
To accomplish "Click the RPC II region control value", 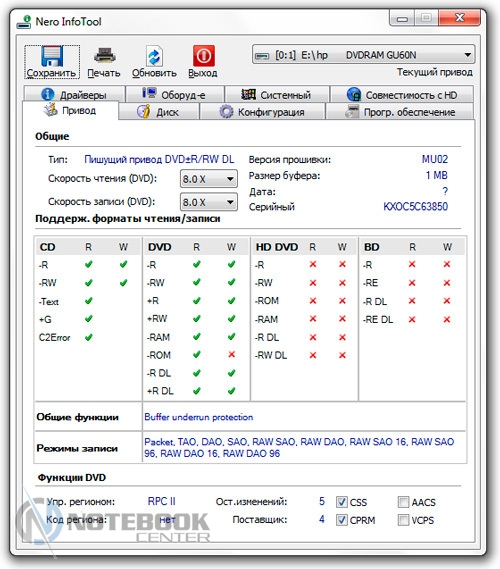I will click(161, 502).
